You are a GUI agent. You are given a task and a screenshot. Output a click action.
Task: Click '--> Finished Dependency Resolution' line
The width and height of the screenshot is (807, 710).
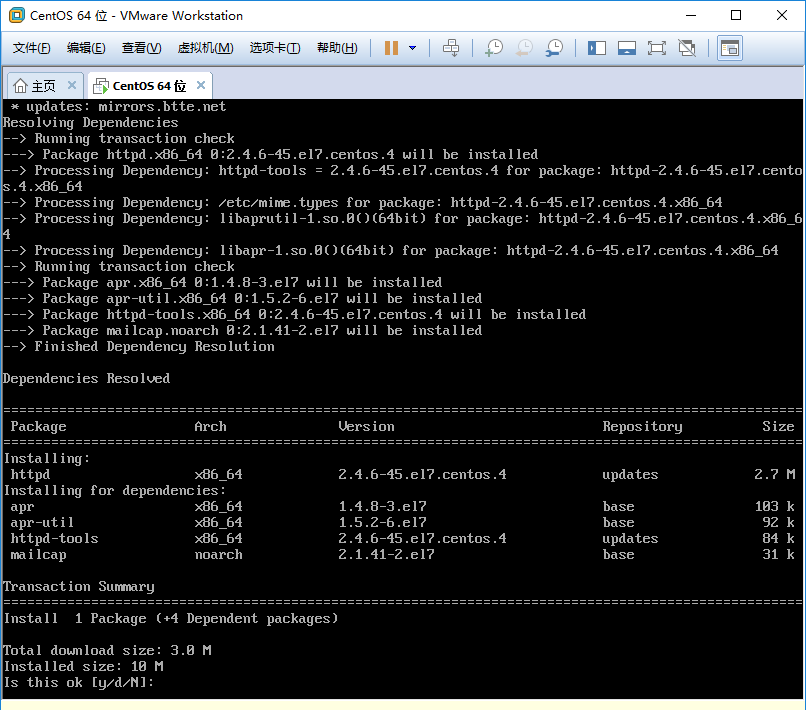[x=139, y=347]
